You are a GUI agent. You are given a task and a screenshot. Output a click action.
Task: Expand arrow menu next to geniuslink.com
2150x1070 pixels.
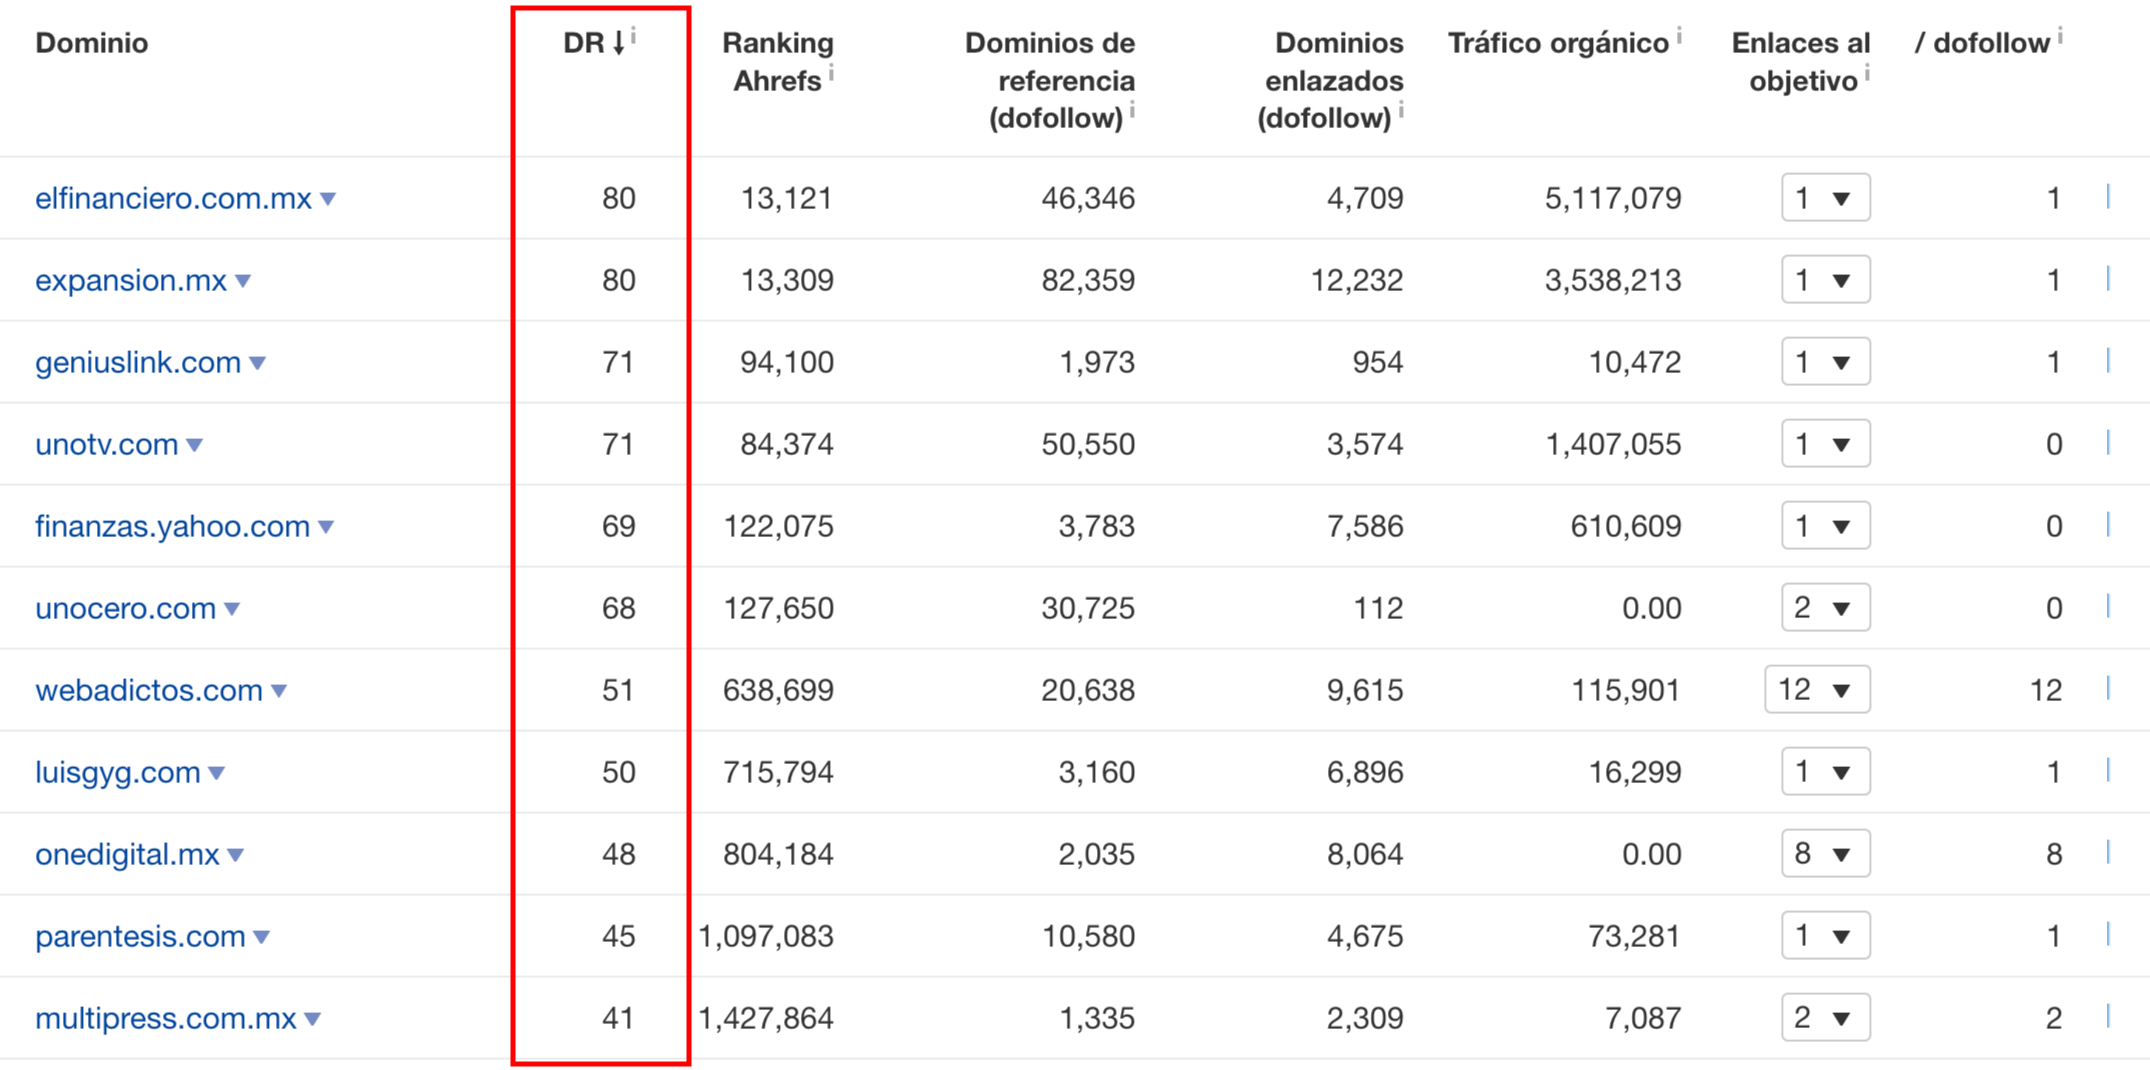click(258, 364)
